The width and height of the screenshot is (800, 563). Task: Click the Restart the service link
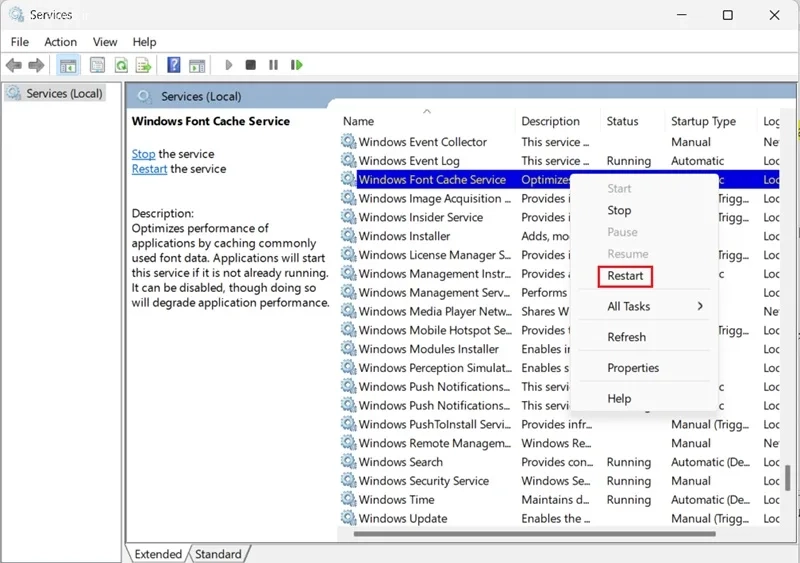point(149,169)
